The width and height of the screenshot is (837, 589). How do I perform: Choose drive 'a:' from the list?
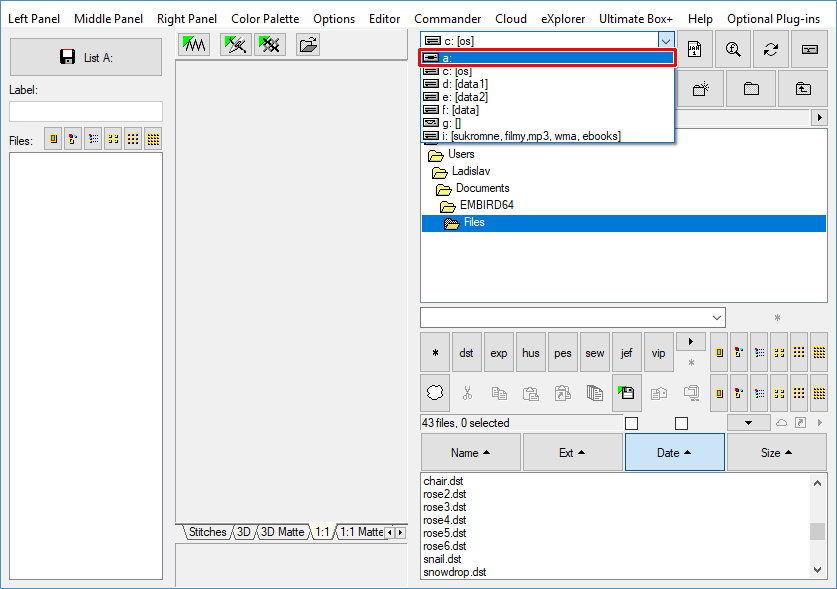pyautogui.click(x=548, y=58)
